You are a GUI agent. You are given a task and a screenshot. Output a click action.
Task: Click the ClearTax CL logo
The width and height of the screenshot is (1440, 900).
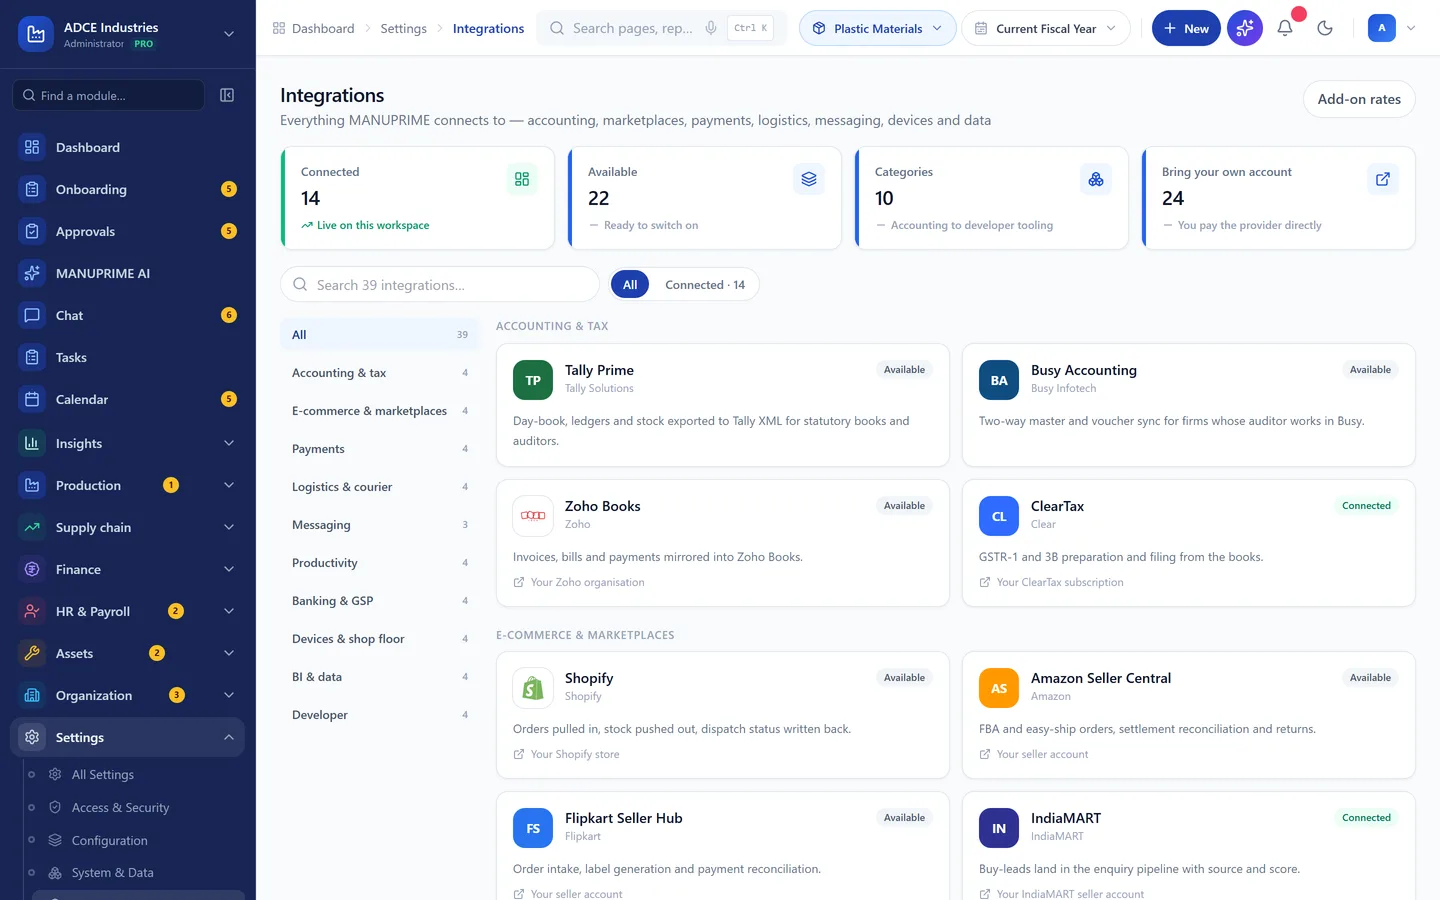point(999,516)
